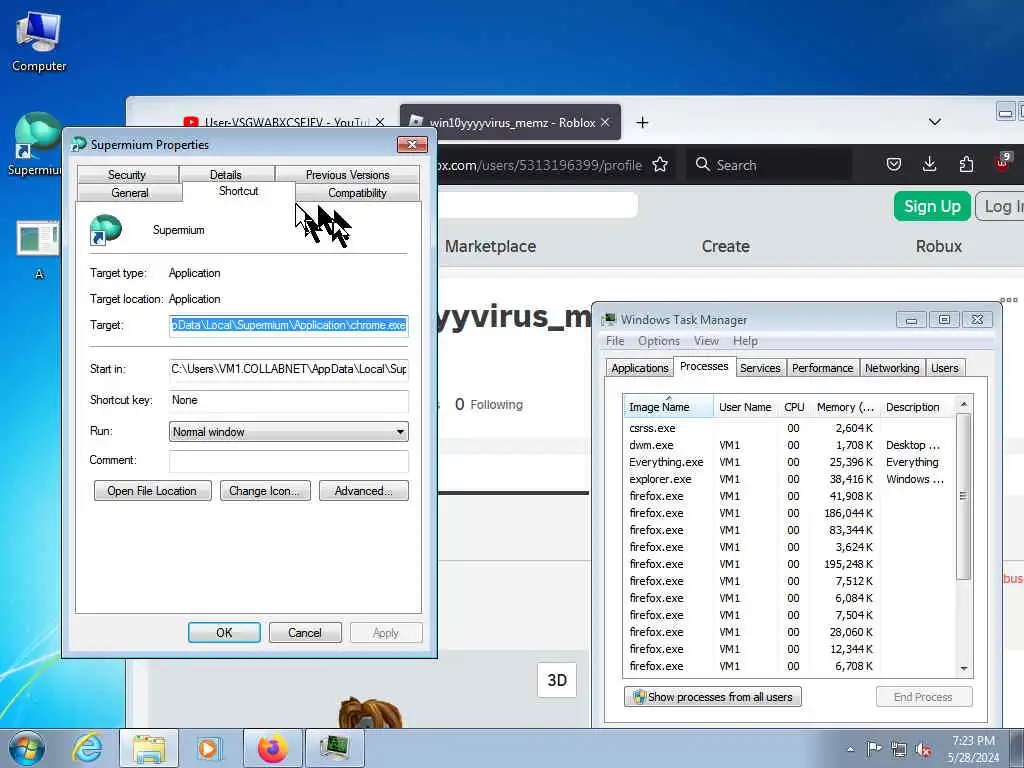Switch to the YouTube browser tab
The image size is (1024, 768).
(284, 122)
